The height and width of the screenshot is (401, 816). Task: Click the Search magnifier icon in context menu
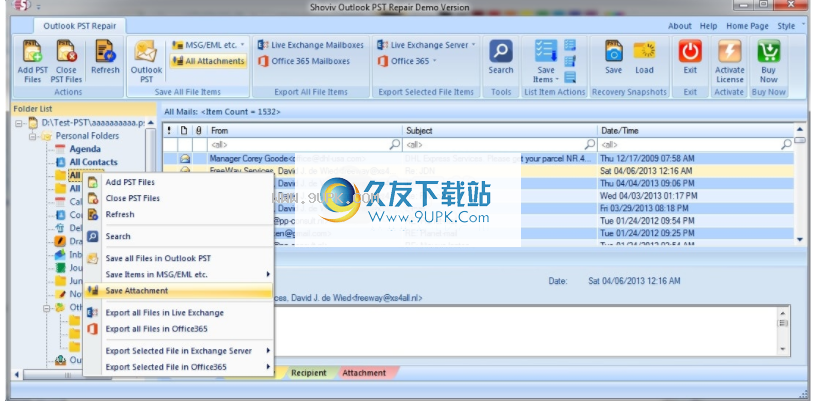coord(93,236)
